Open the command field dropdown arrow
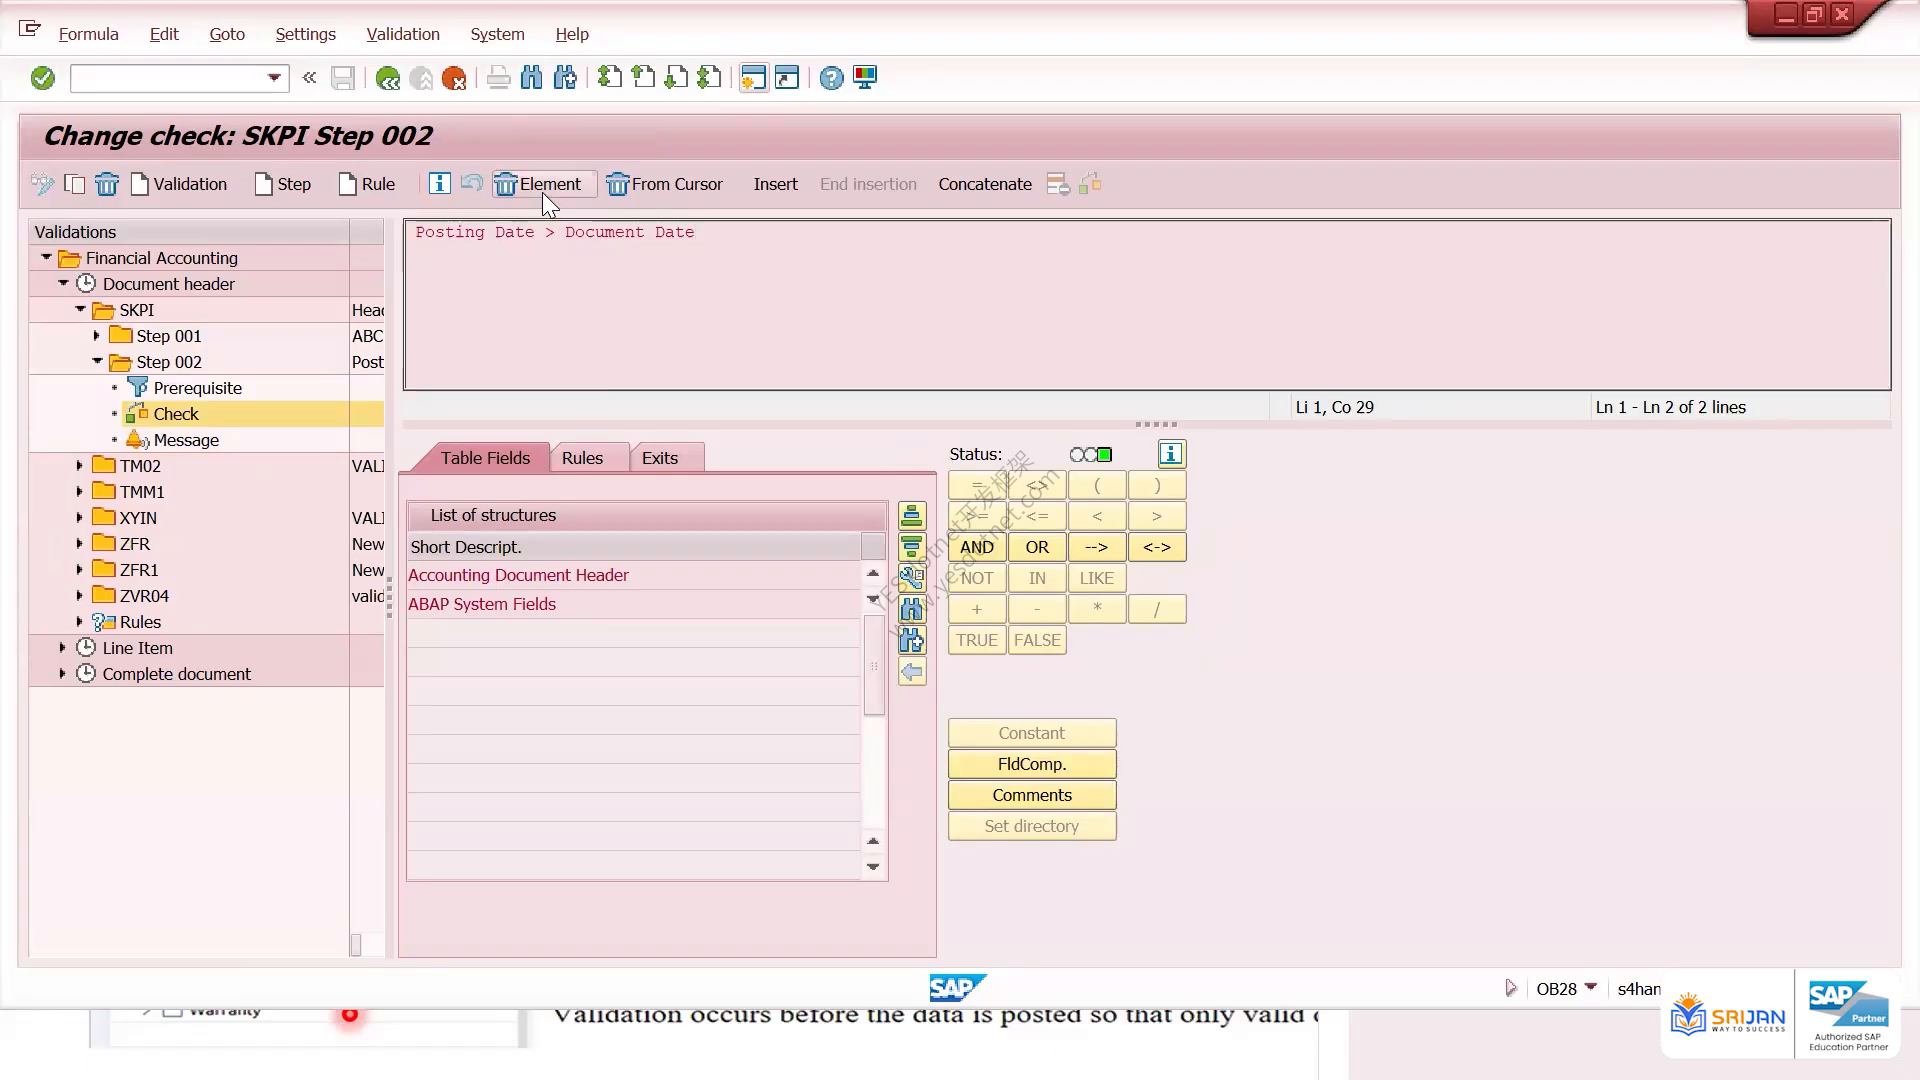The height and width of the screenshot is (1080, 1920). (274, 78)
